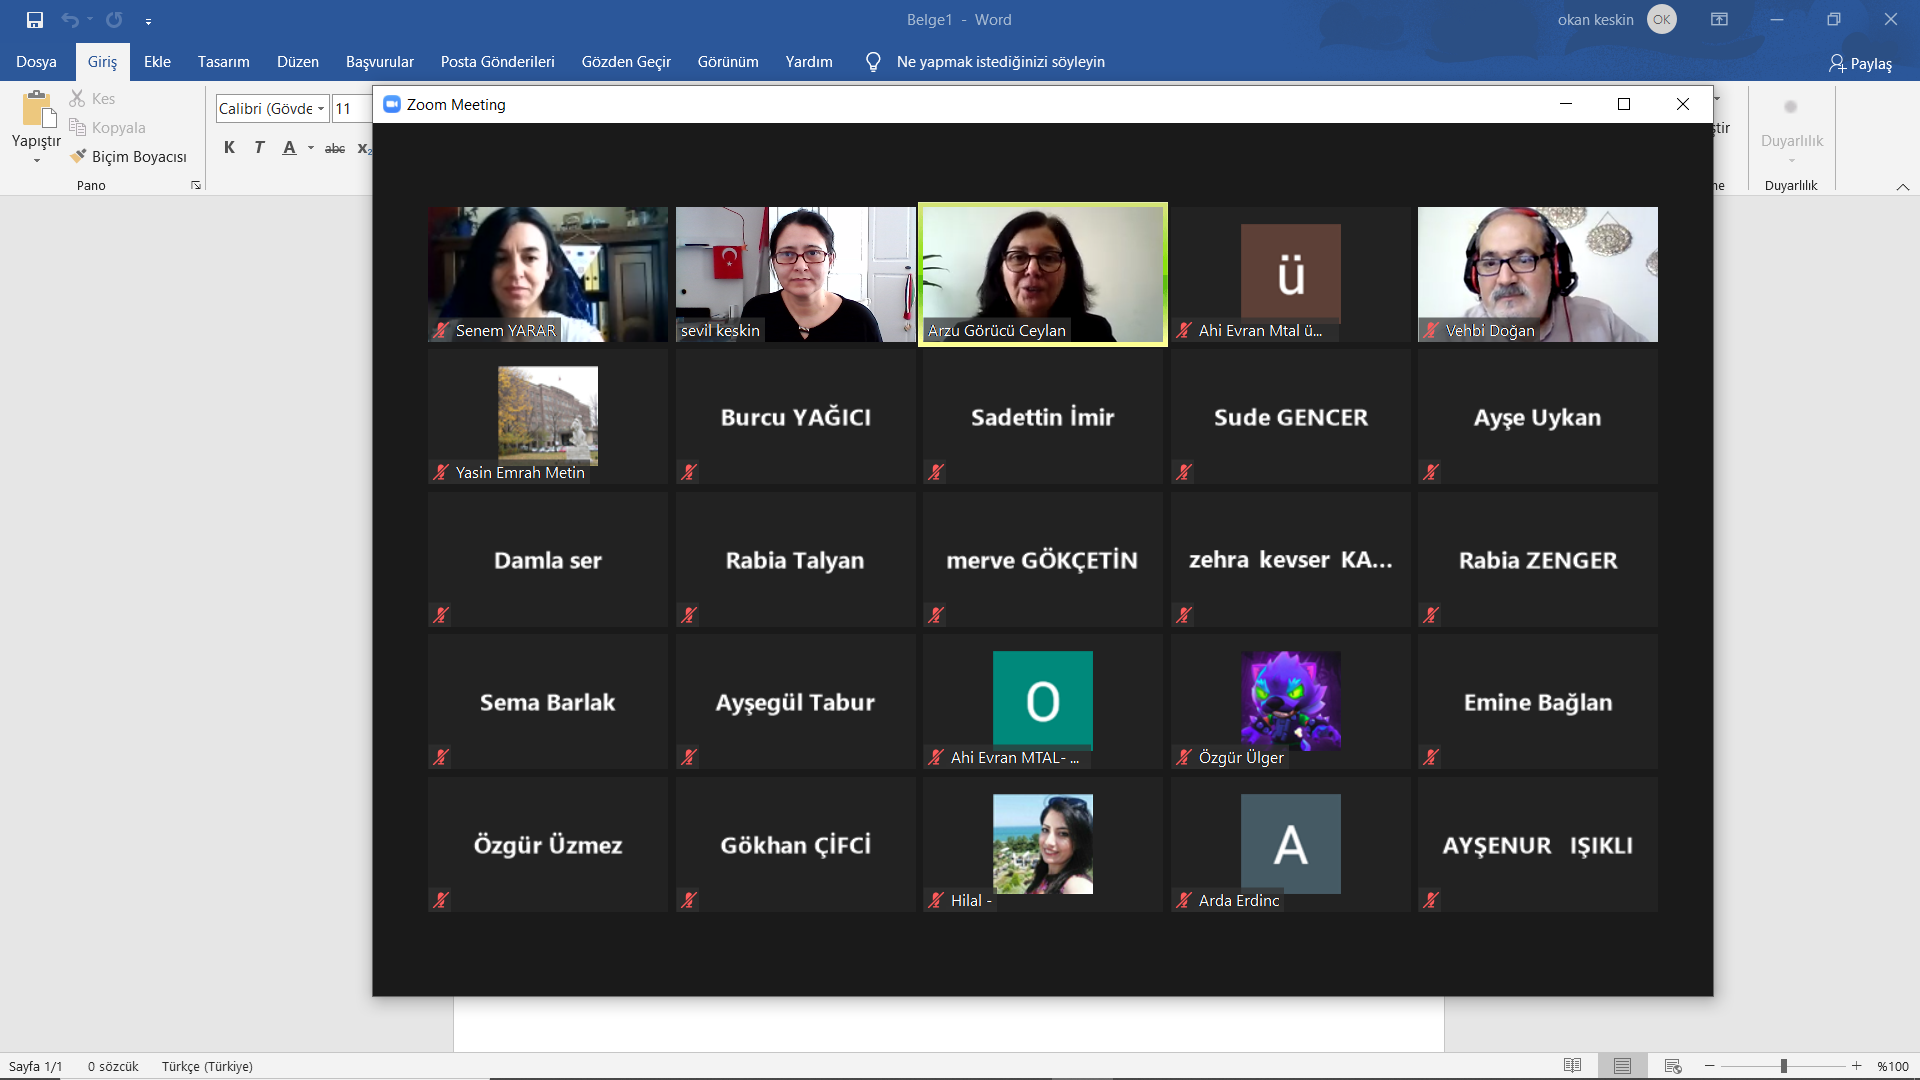Expand the Pano clipboard dialog launcher
The width and height of the screenshot is (1920, 1080).
[196, 186]
